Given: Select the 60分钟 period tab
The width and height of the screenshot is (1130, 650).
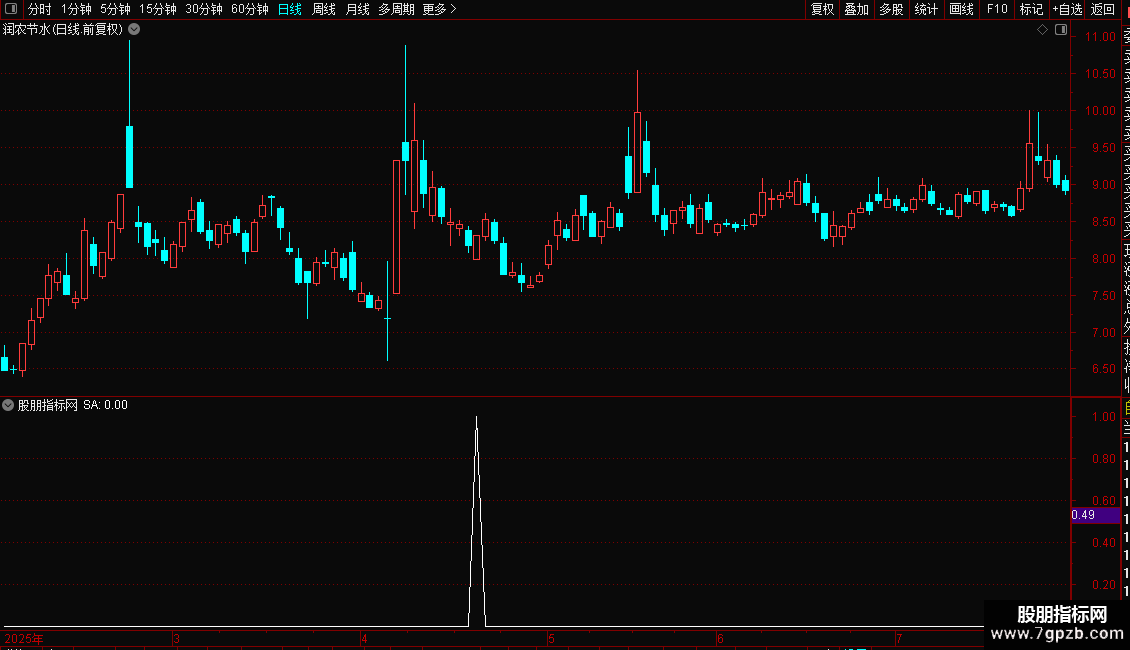Looking at the screenshot, I should 250,9.
